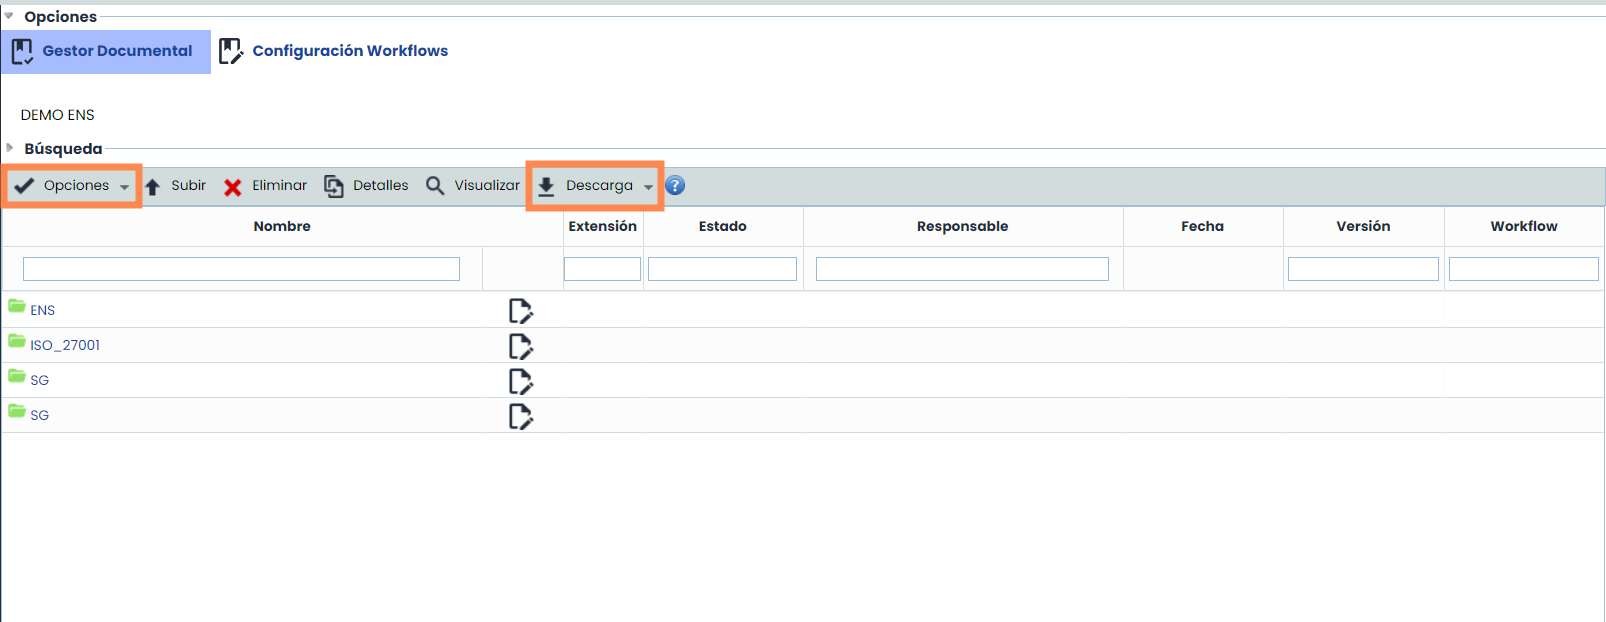Open the ENS folder
Screen dimensions: 1606x622
(x=42, y=310)
